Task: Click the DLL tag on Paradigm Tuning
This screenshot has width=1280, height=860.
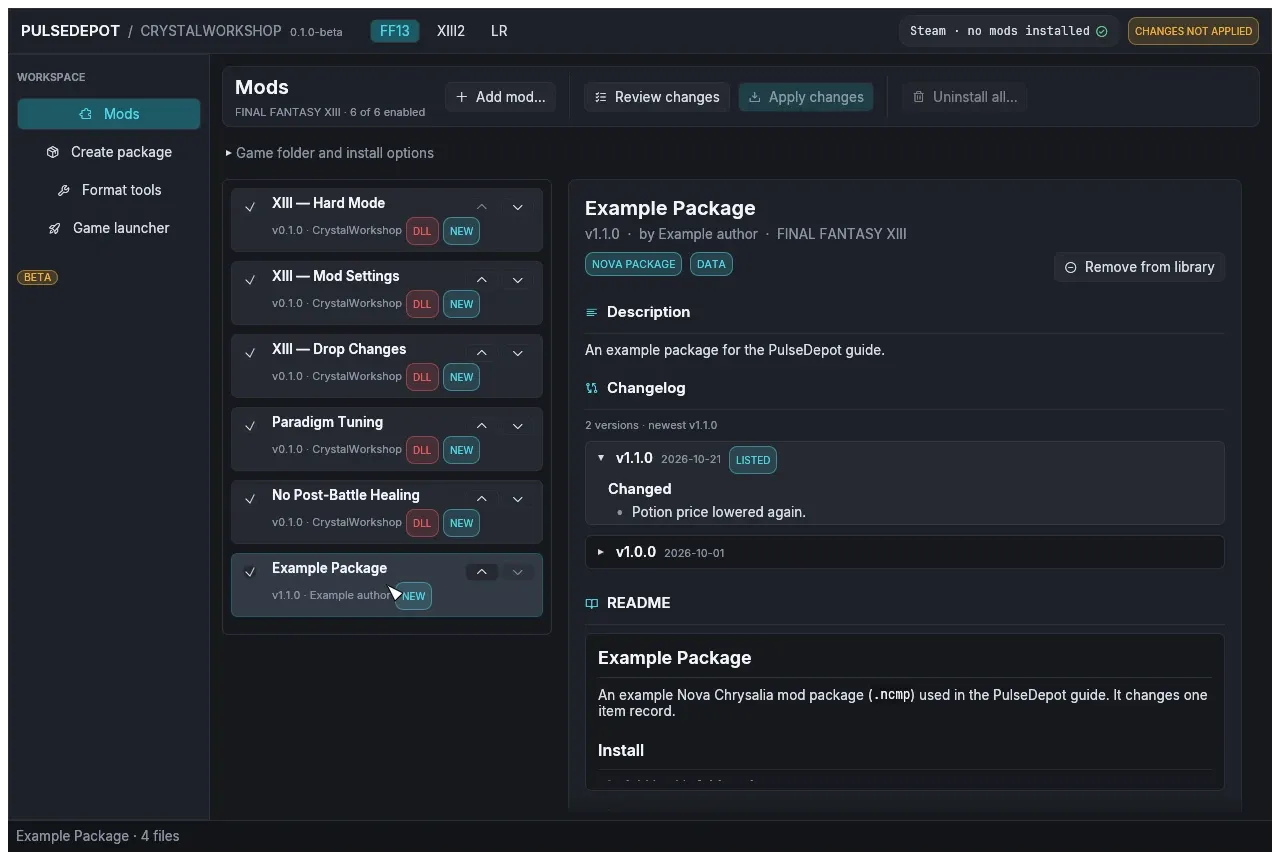Action: point(422,450)
